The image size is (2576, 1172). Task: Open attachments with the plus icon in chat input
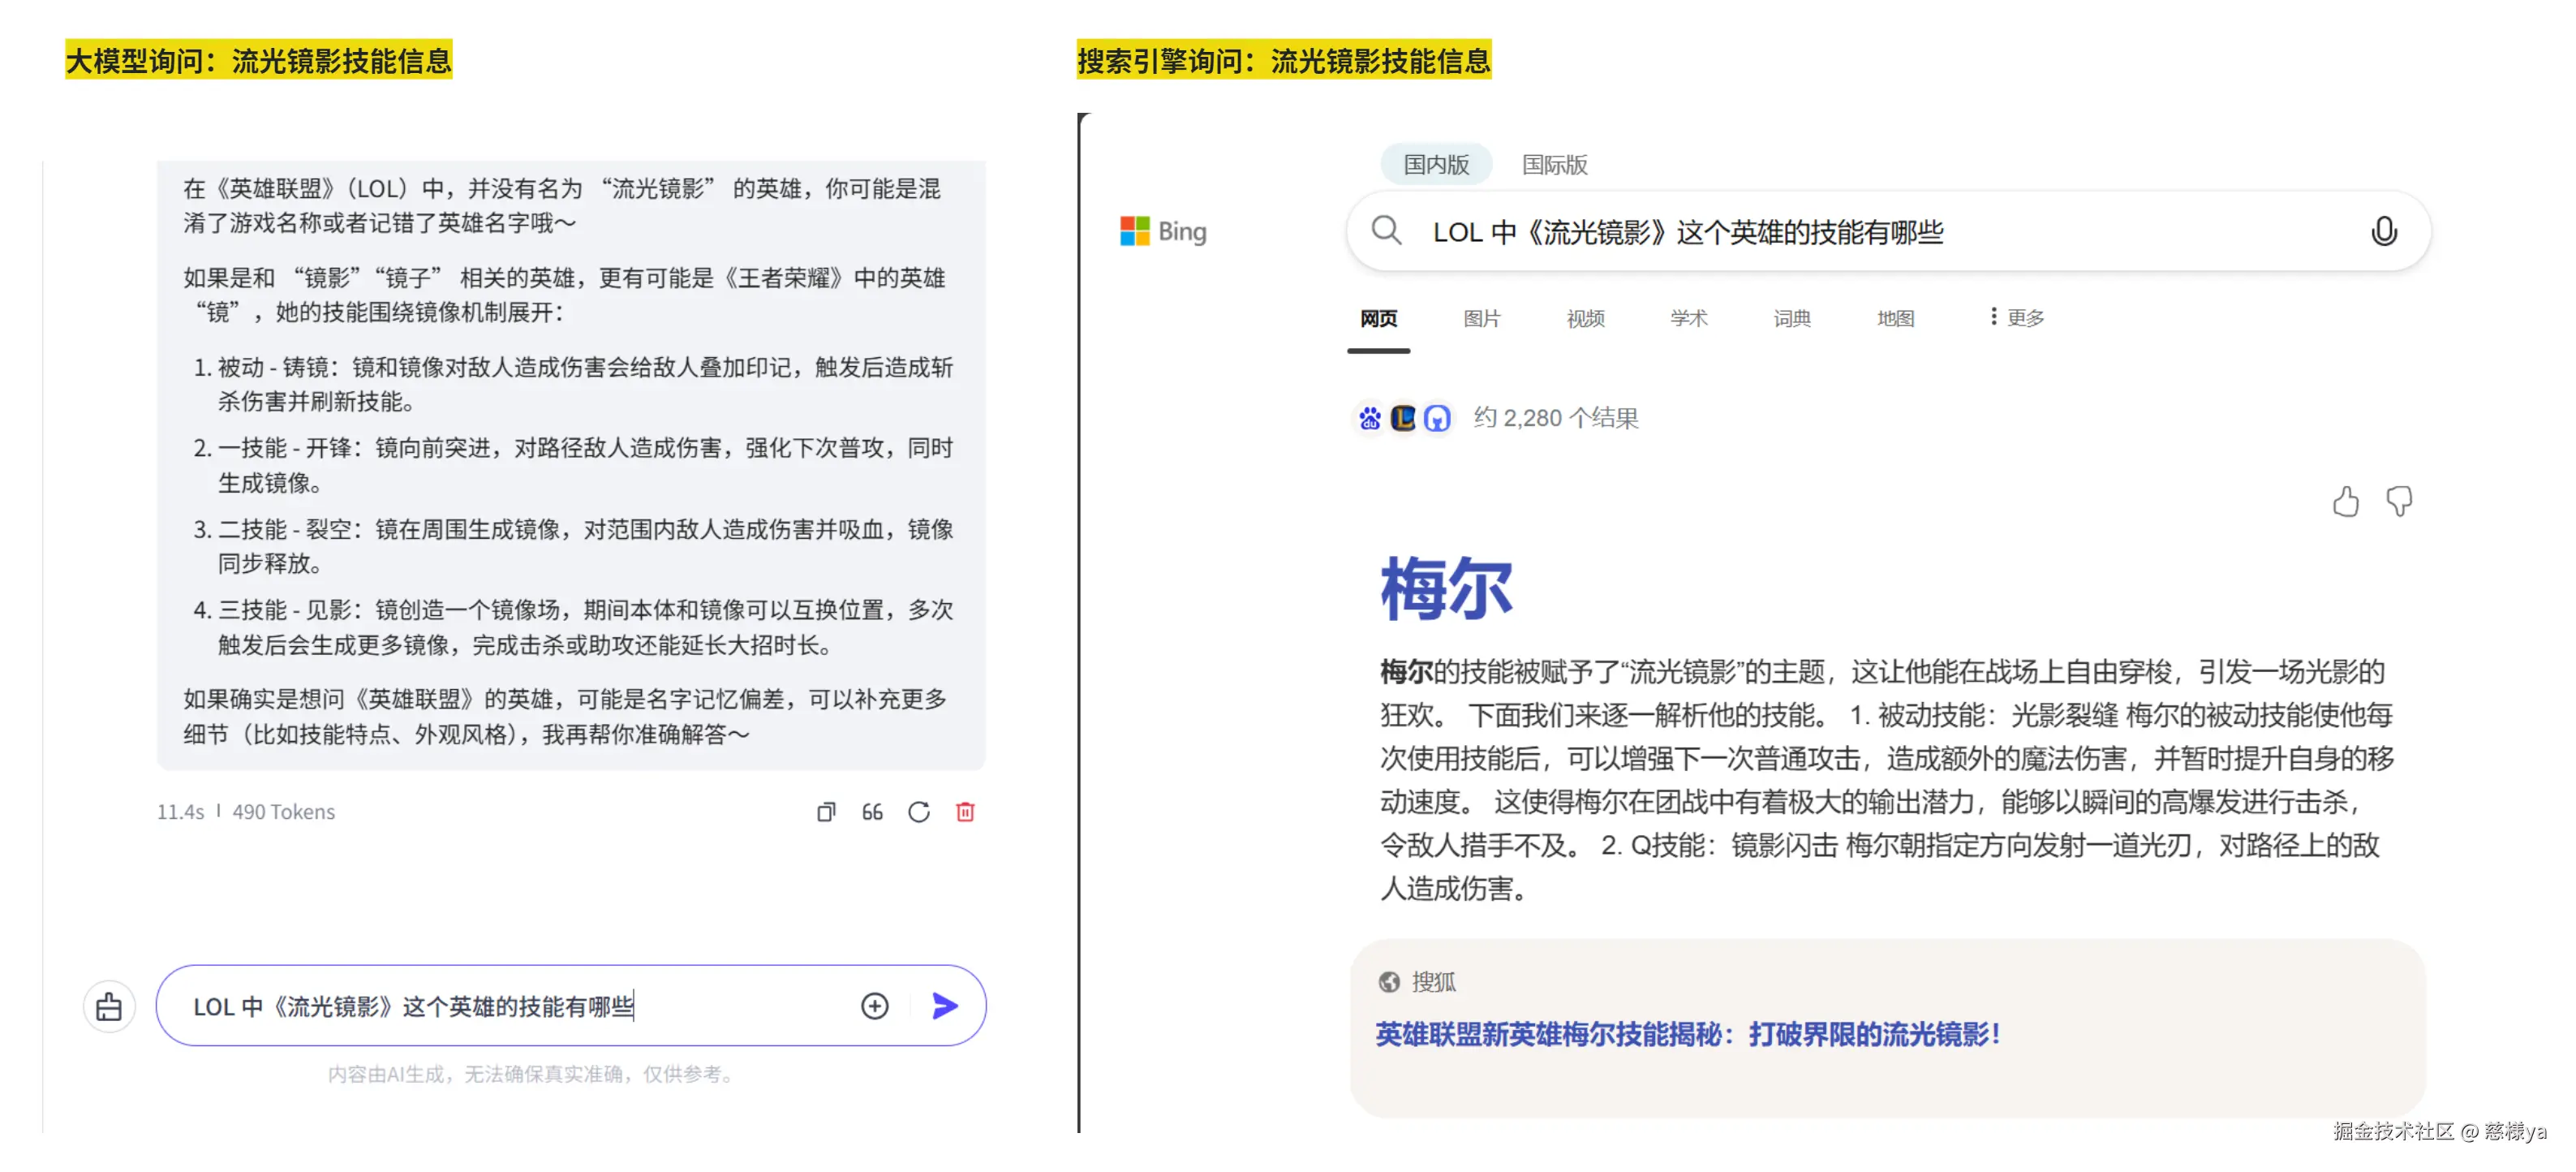coord(874,1006)
